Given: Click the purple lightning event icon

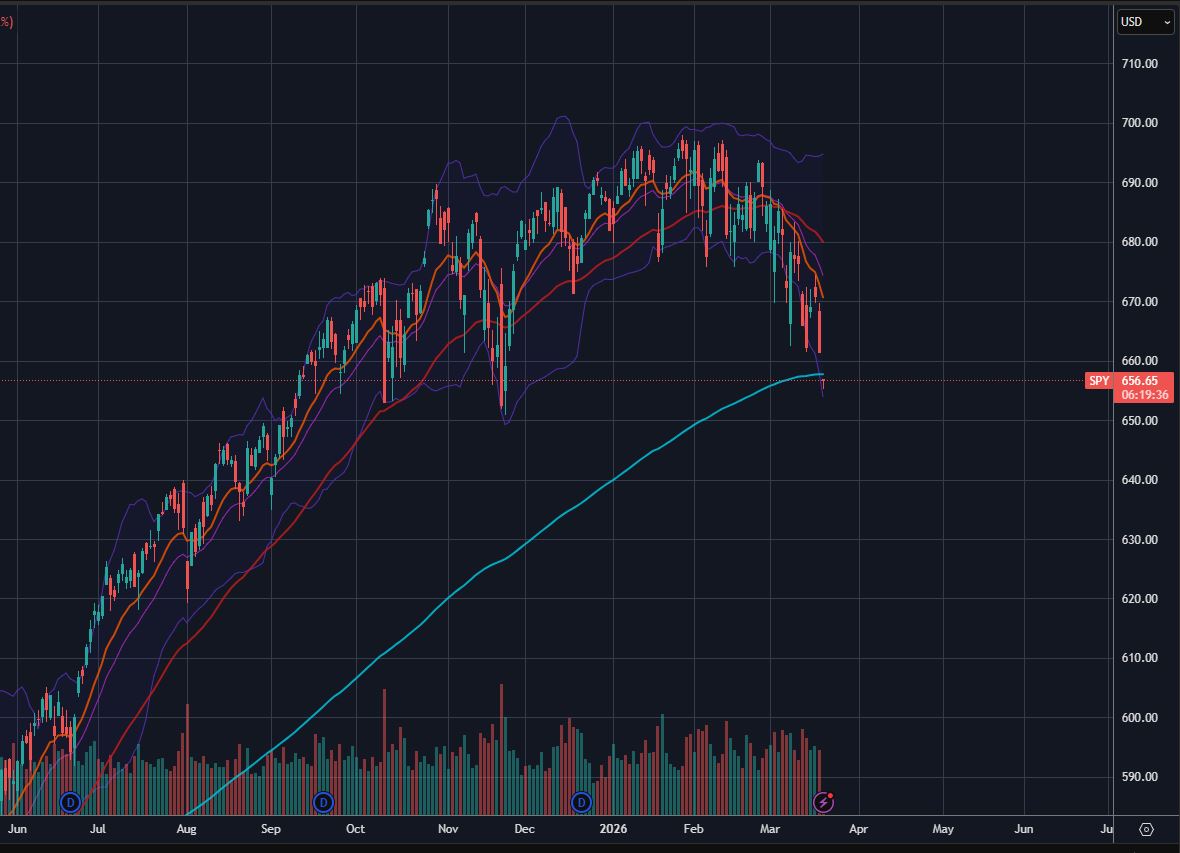Looking at the screenshot, I should click(823, 802).
